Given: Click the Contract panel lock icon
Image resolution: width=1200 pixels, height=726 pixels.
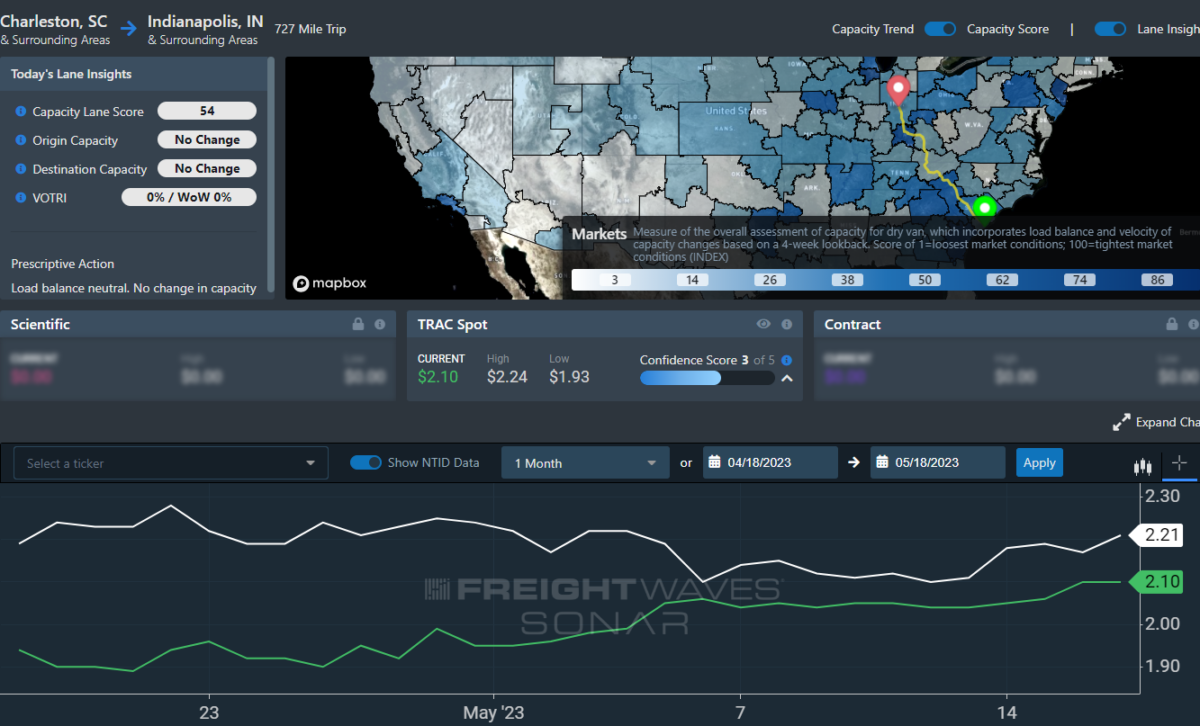Looking at the screenshot, I should [x=1171, y=325].
